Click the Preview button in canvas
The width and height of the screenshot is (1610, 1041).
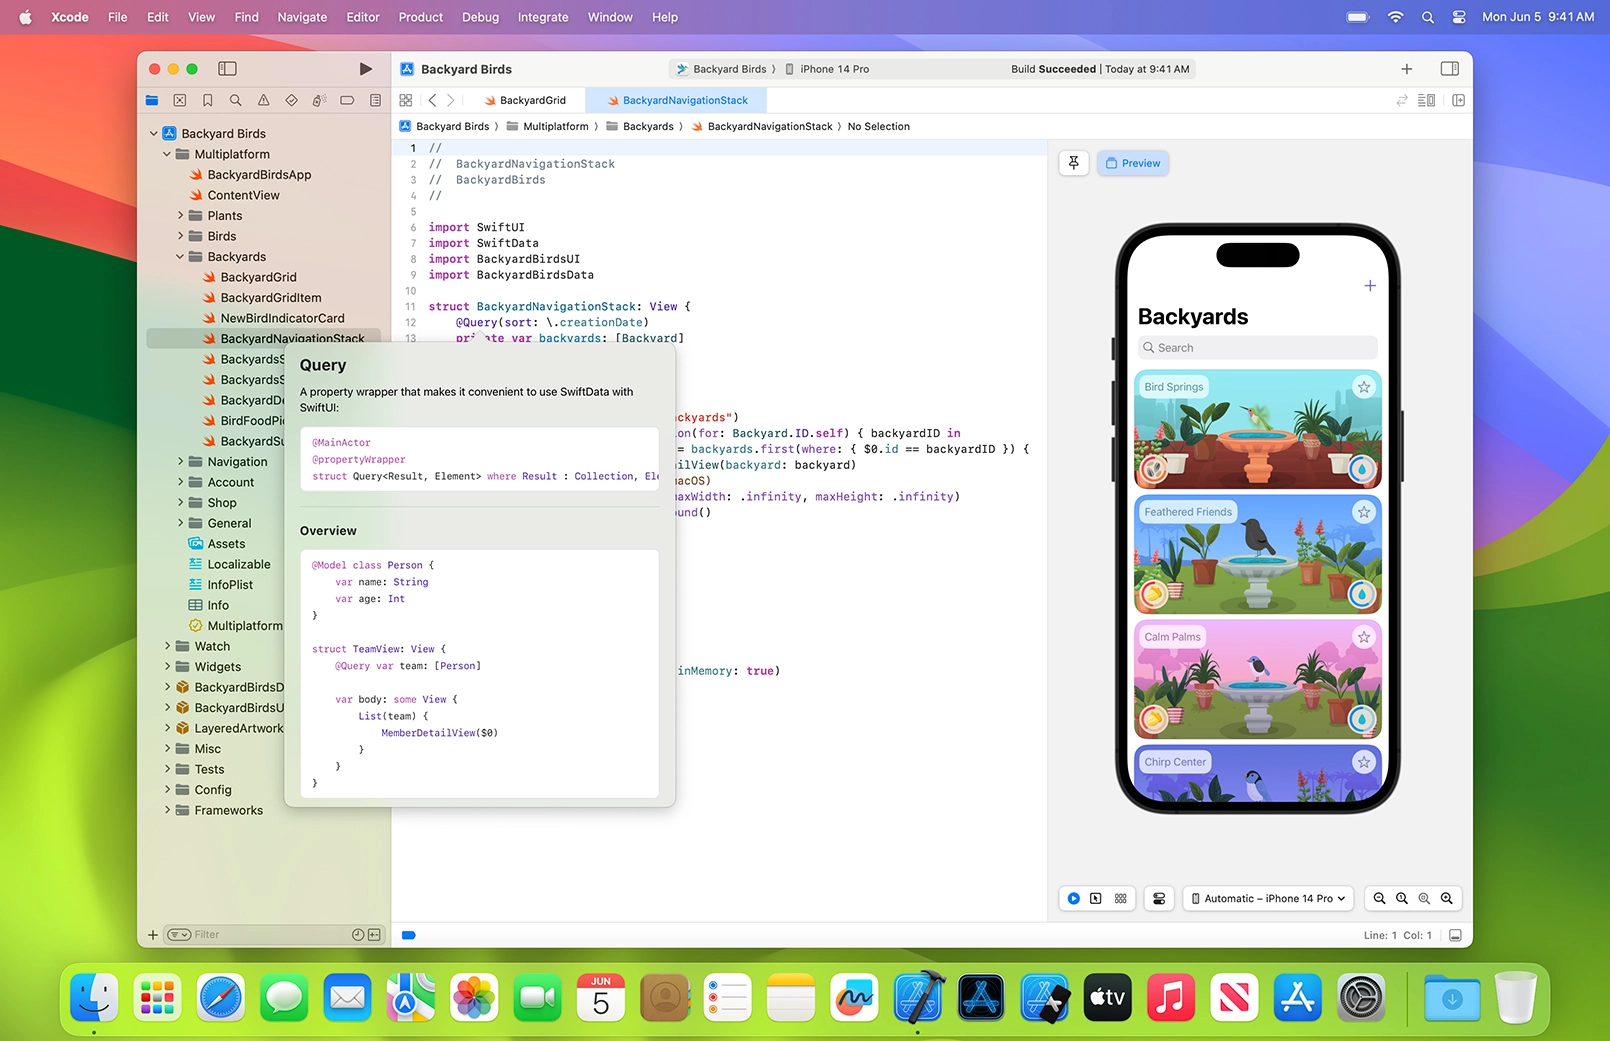click(1133, 163)
